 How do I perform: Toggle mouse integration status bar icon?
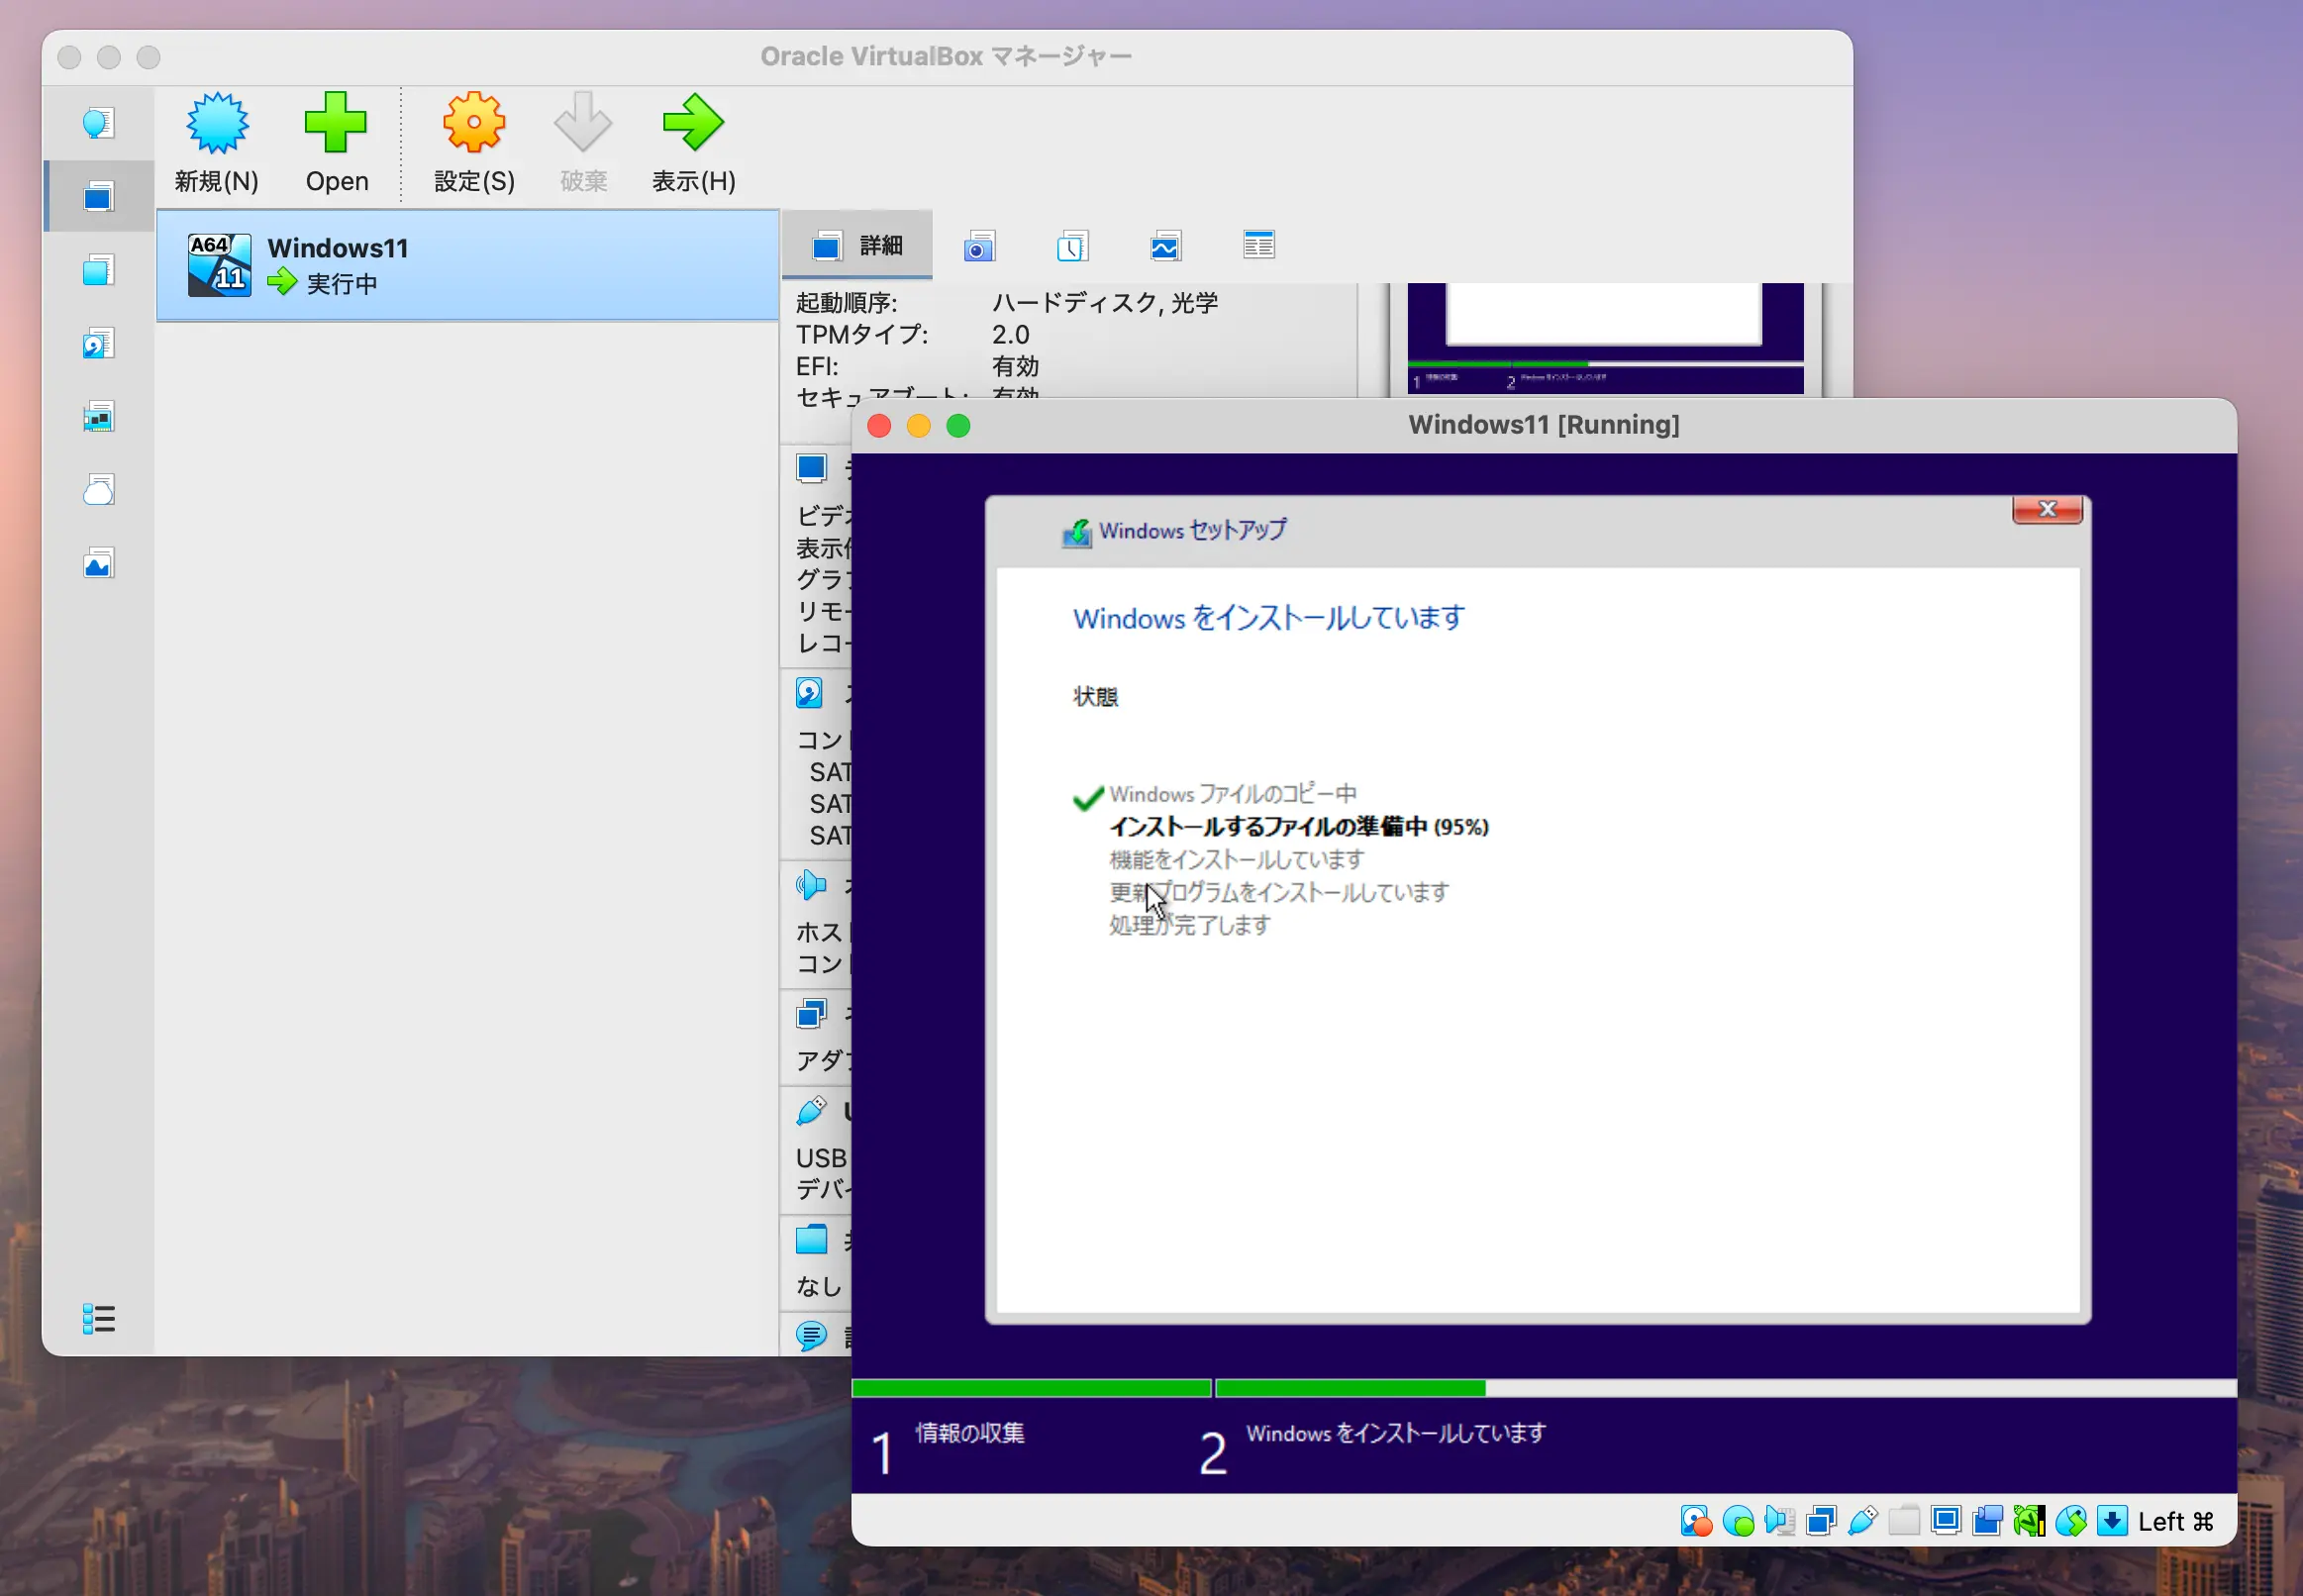[2071, 1521]
